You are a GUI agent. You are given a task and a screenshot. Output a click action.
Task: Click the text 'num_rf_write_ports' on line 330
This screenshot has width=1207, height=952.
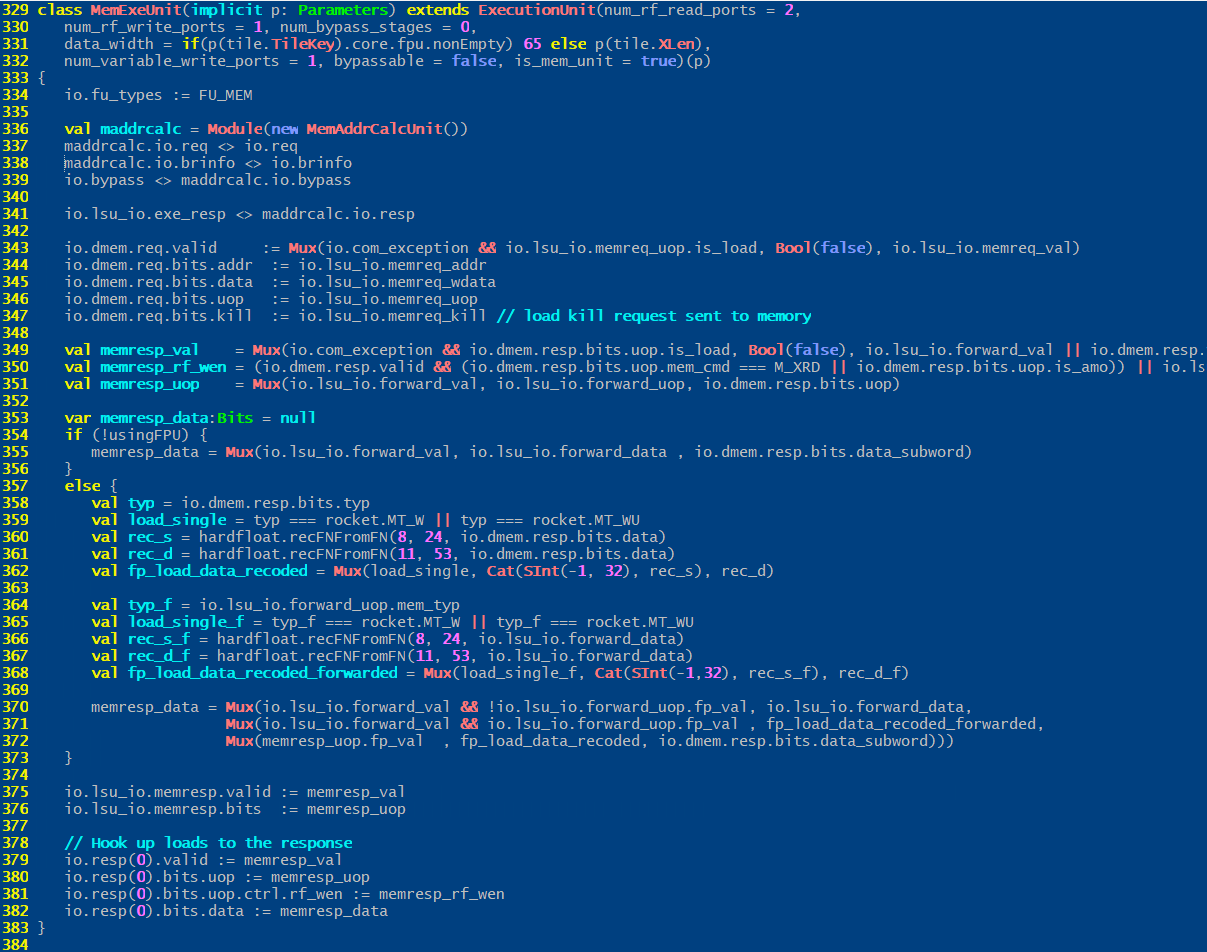(x=145, y=27)
